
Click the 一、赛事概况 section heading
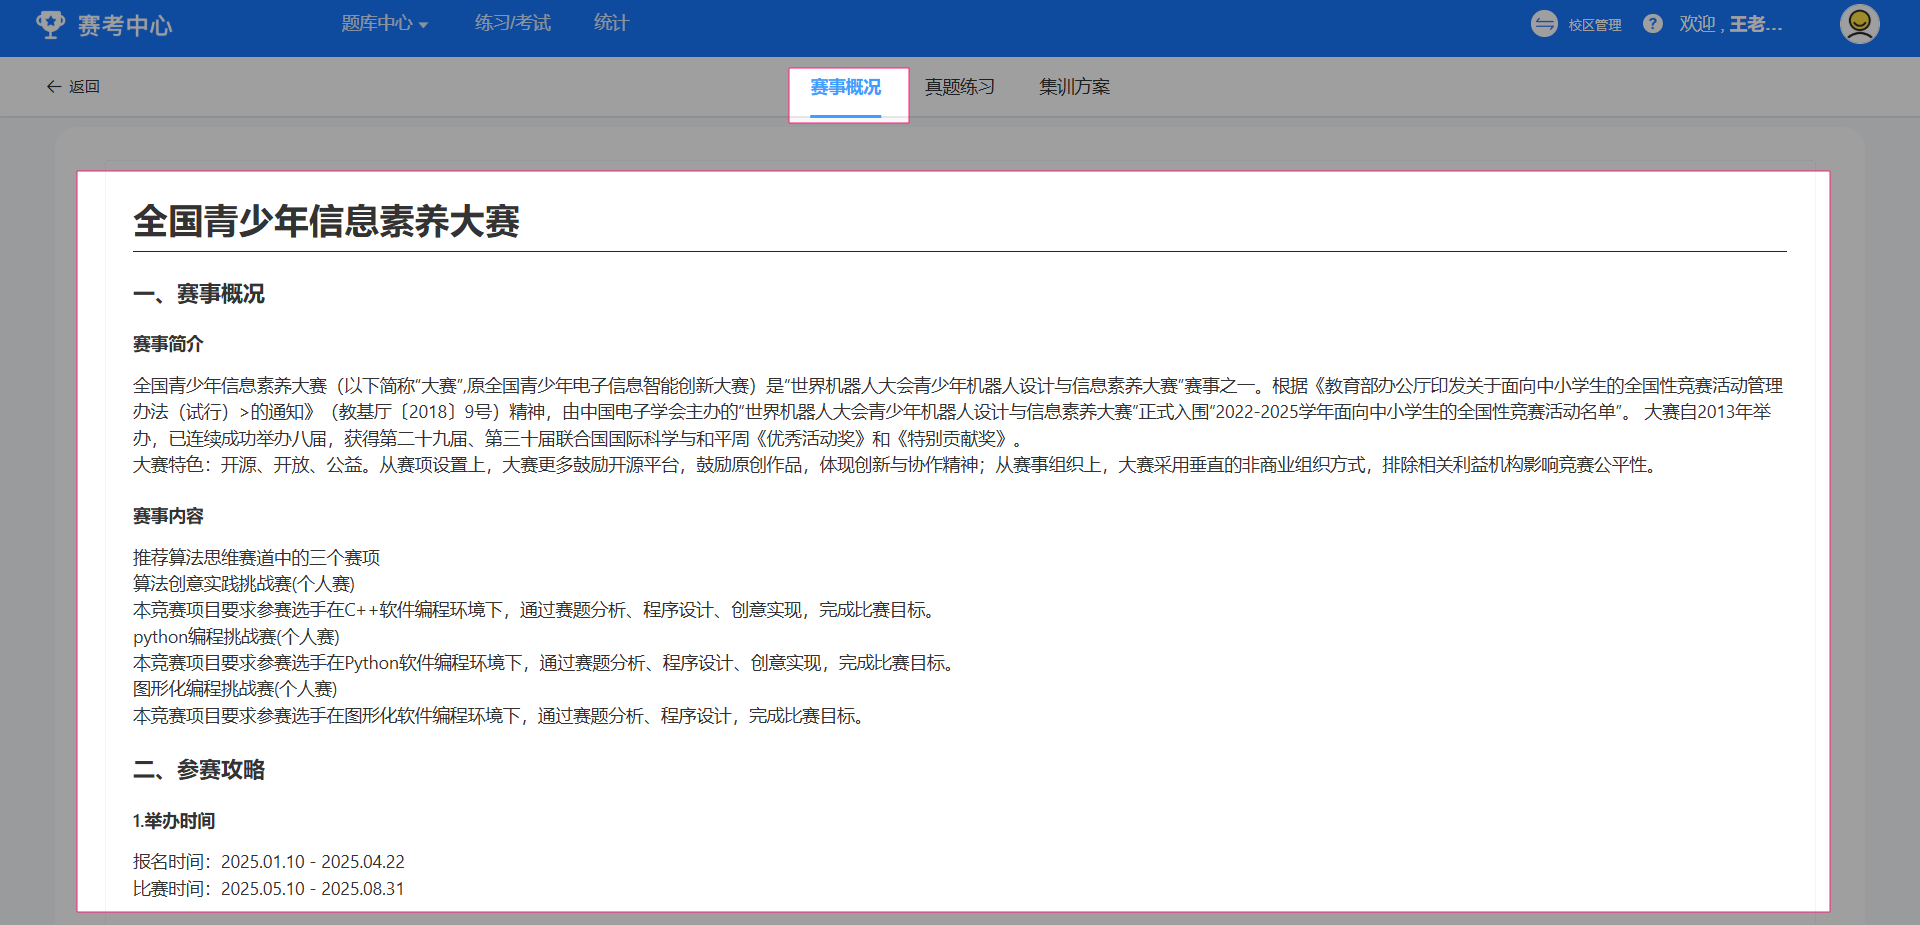pyautogui.click(x=199, y=294)
